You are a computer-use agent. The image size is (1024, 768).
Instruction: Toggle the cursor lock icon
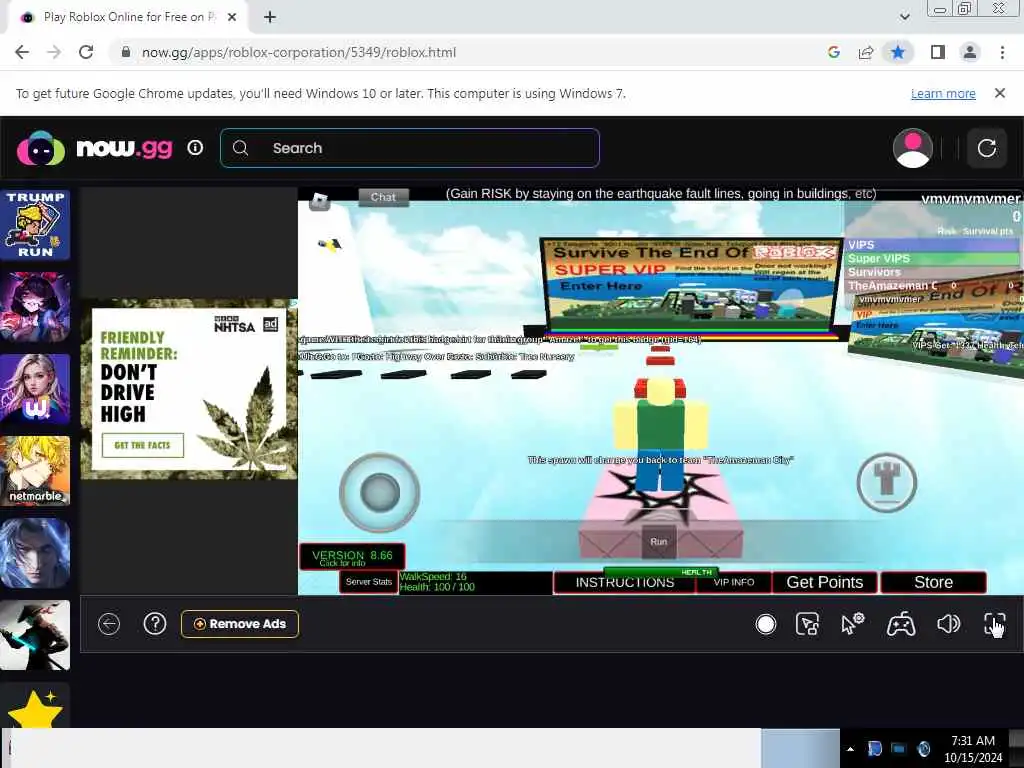[808, 624]
